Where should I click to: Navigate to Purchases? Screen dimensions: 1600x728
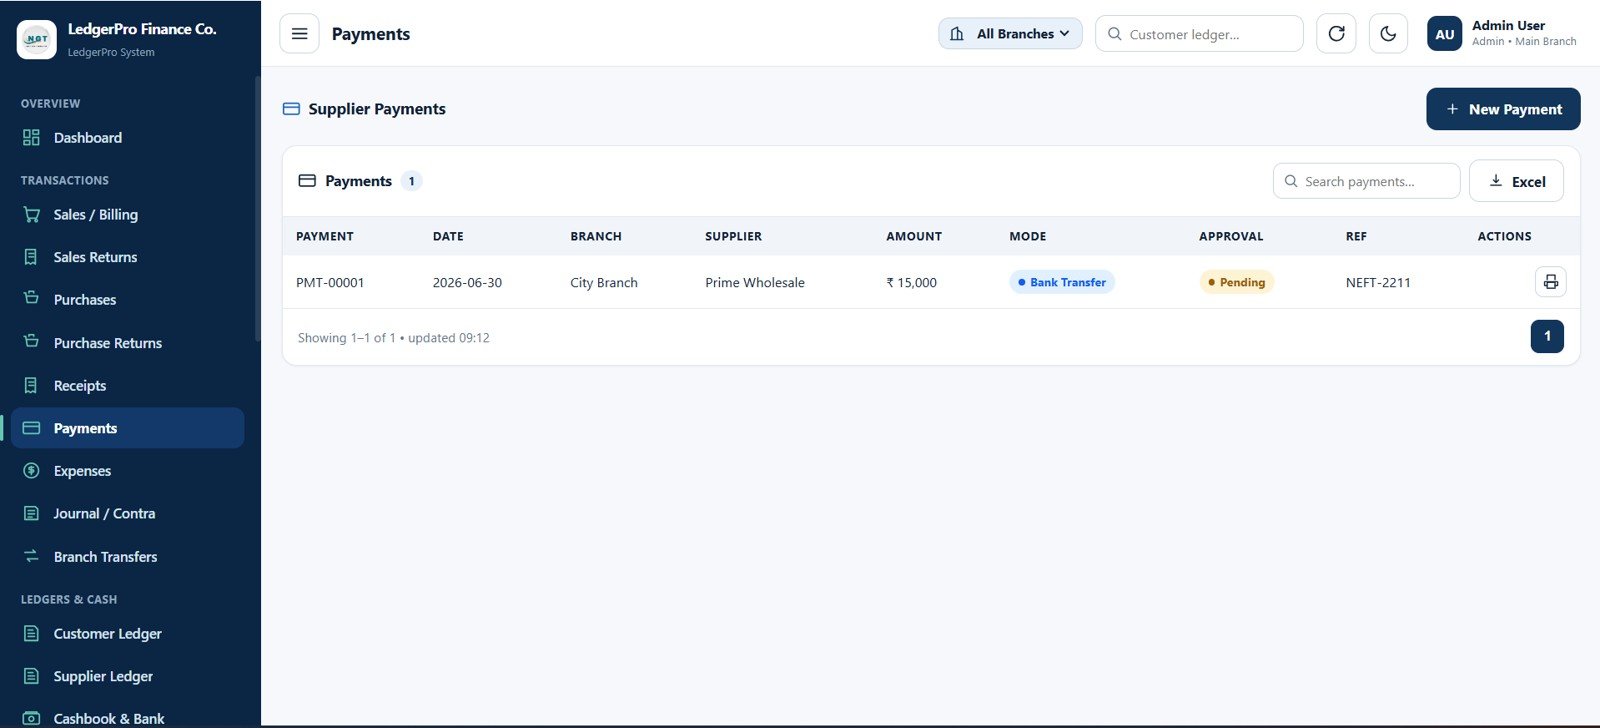click(128, 300)
